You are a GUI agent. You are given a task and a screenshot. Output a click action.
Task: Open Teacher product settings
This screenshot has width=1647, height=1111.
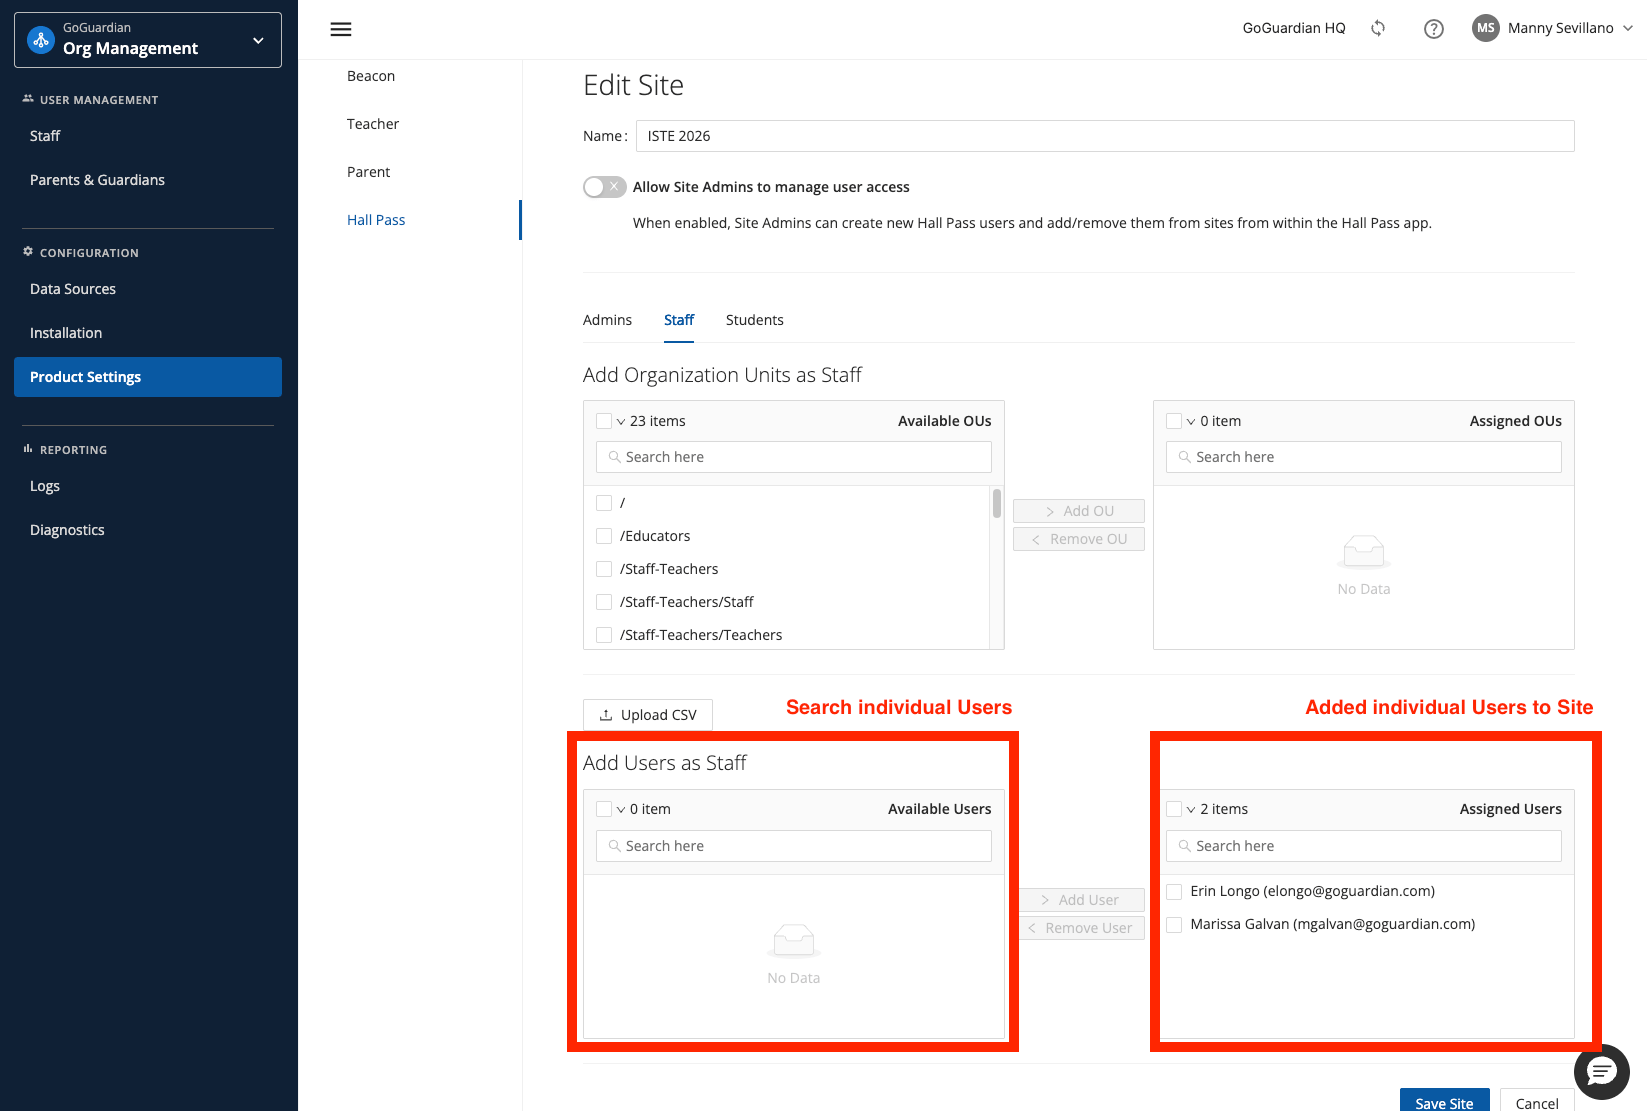[373, 124]
